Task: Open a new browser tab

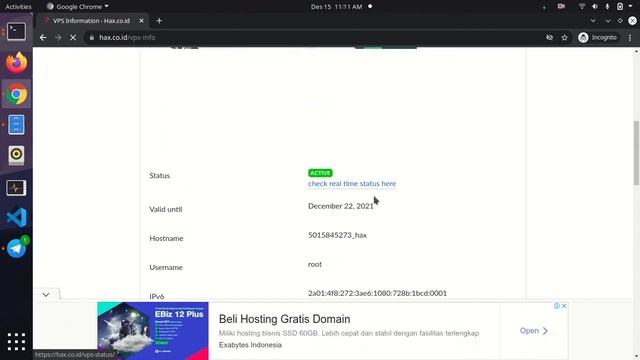Action: pos(159,21)
